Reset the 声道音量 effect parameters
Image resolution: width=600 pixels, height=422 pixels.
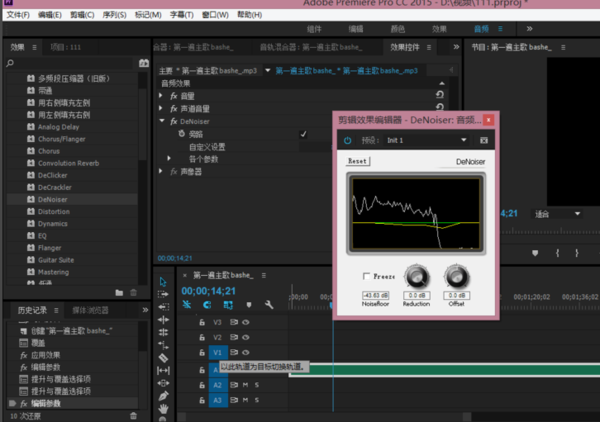tap(440, 107)
